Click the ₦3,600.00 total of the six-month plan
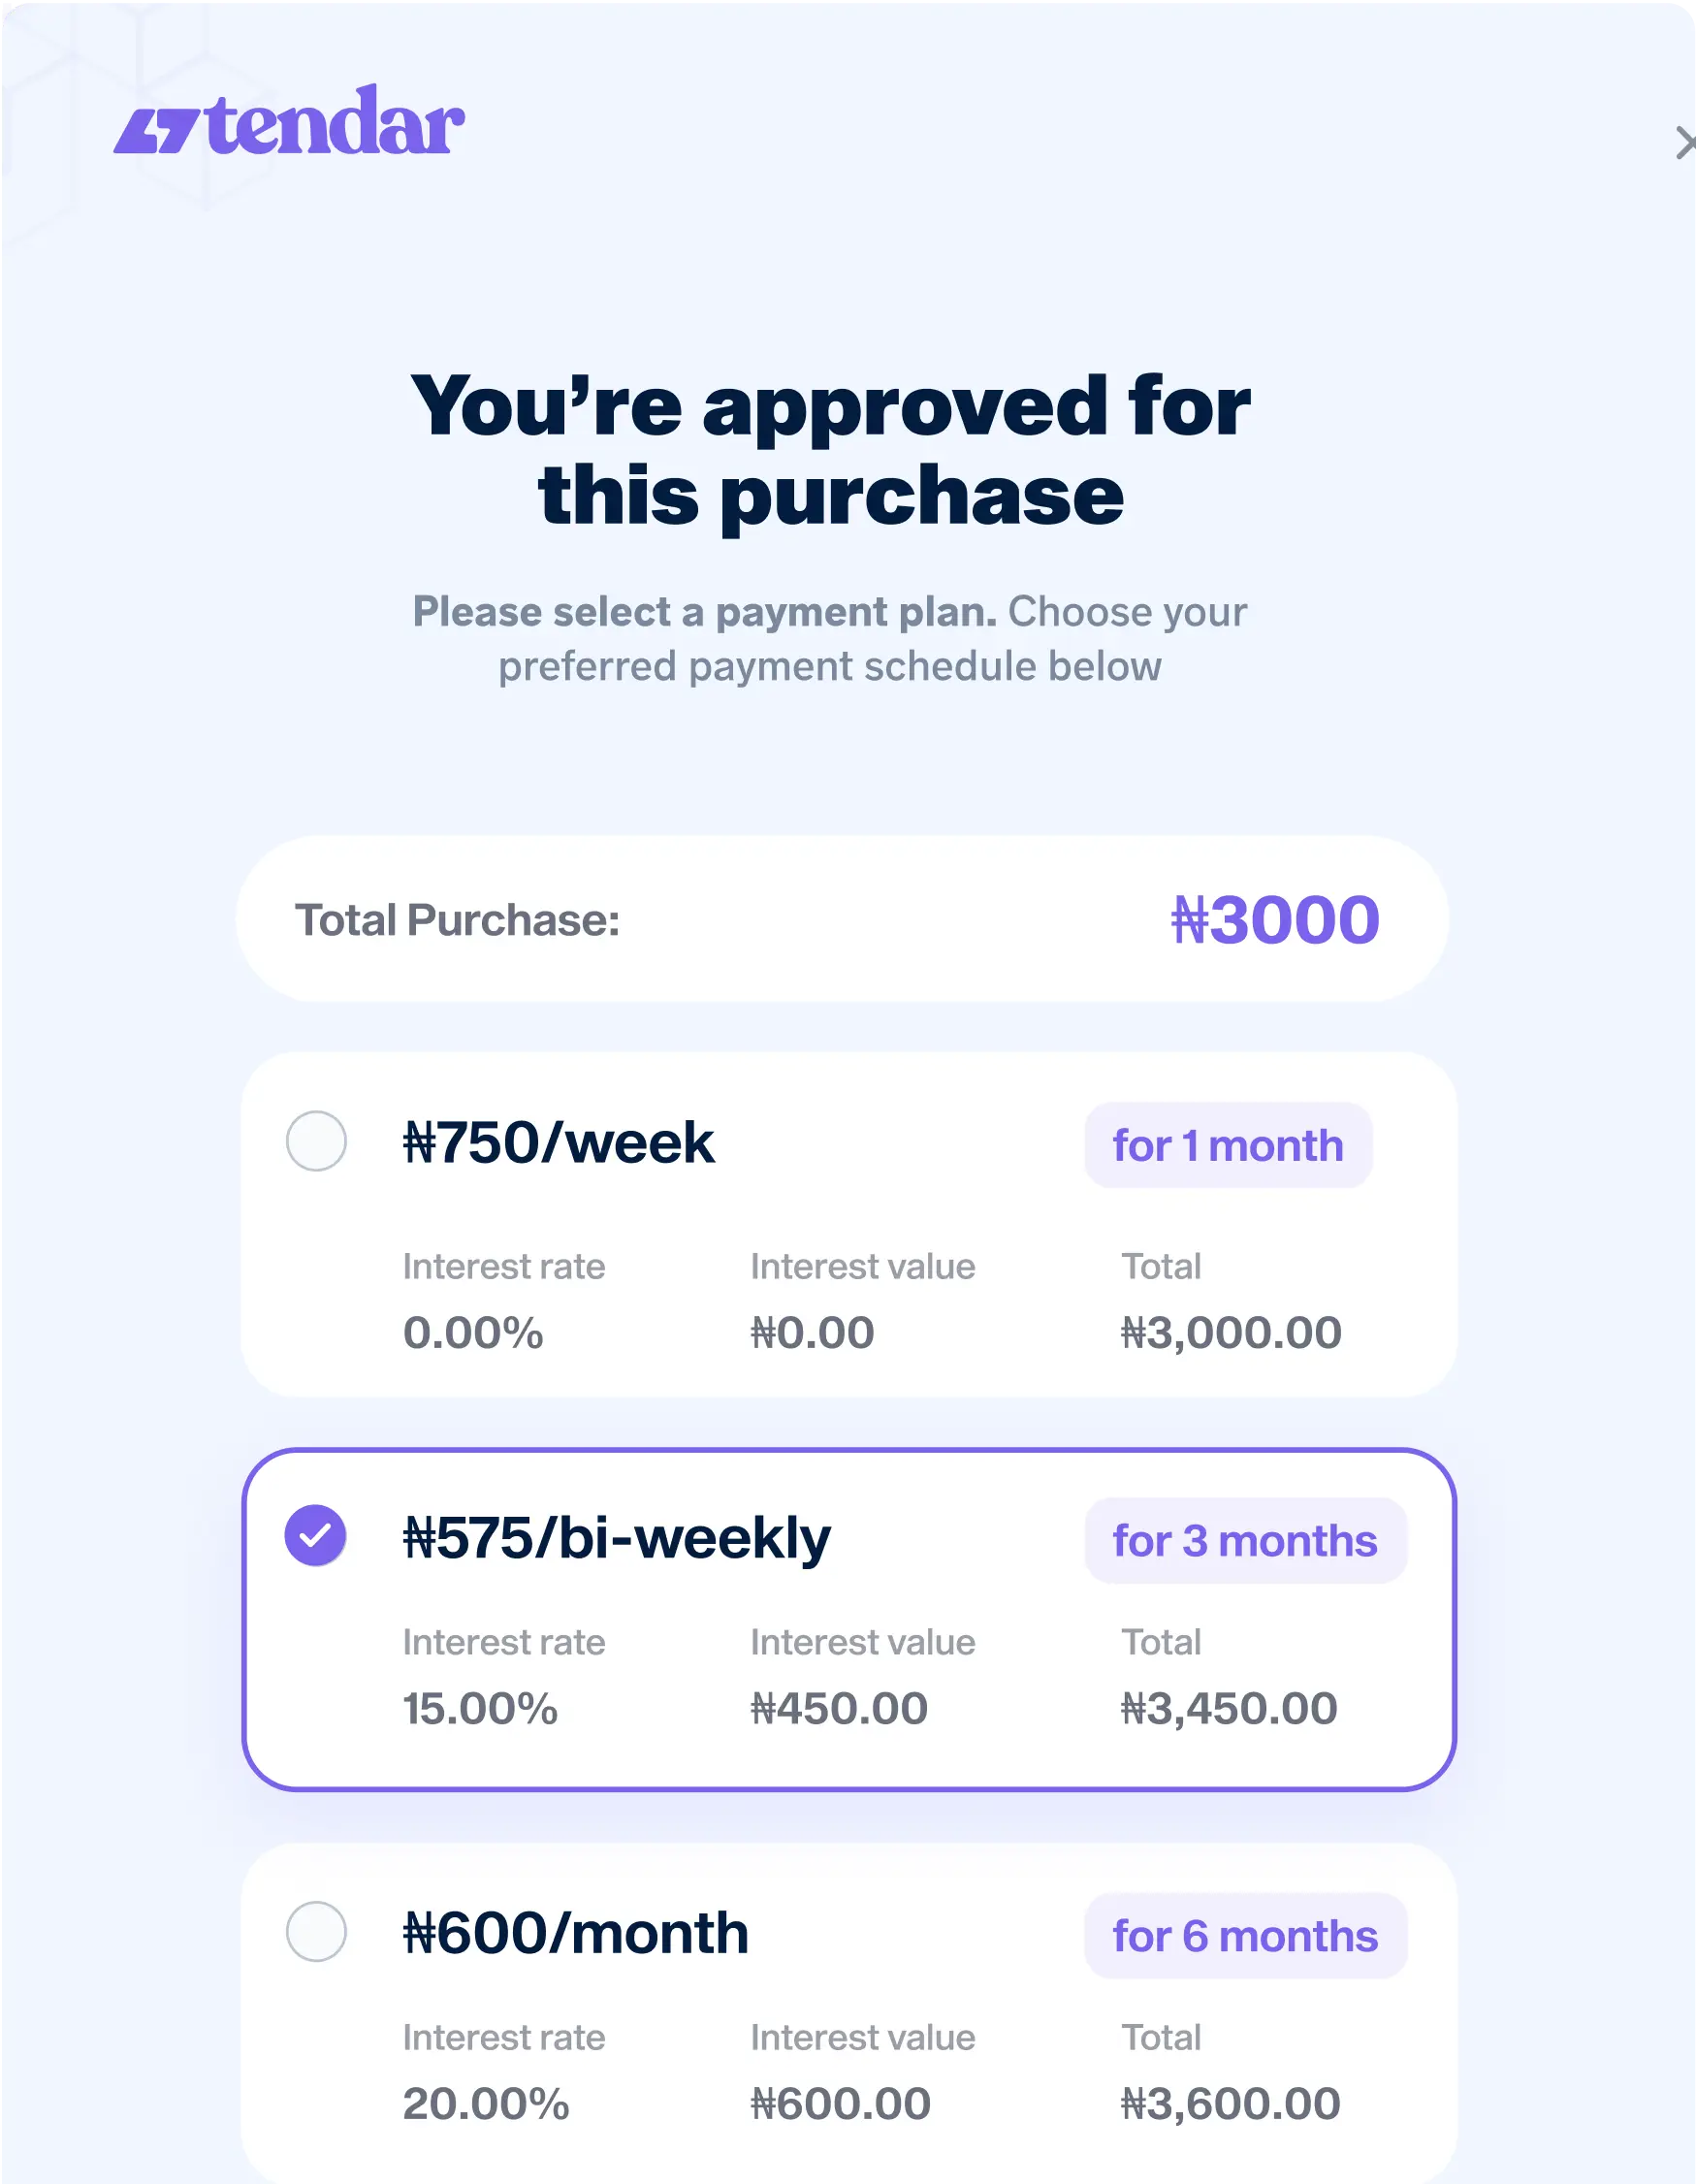Image resolution: width=1696 pixels, height=2184 pixels. point(1230,2103)
